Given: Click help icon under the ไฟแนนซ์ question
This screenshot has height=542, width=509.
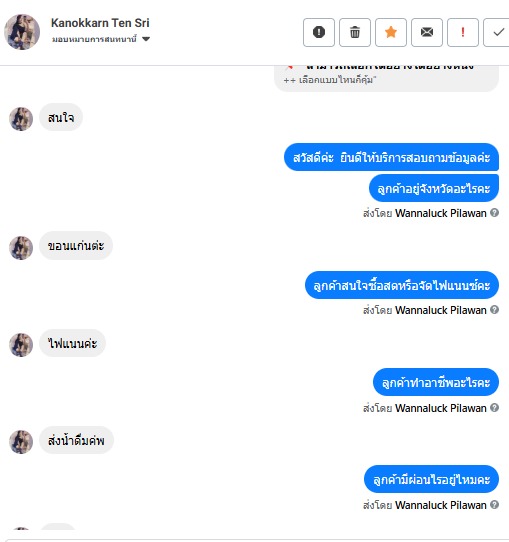Looking at the screenshot, I should click(x=494, y=310).
